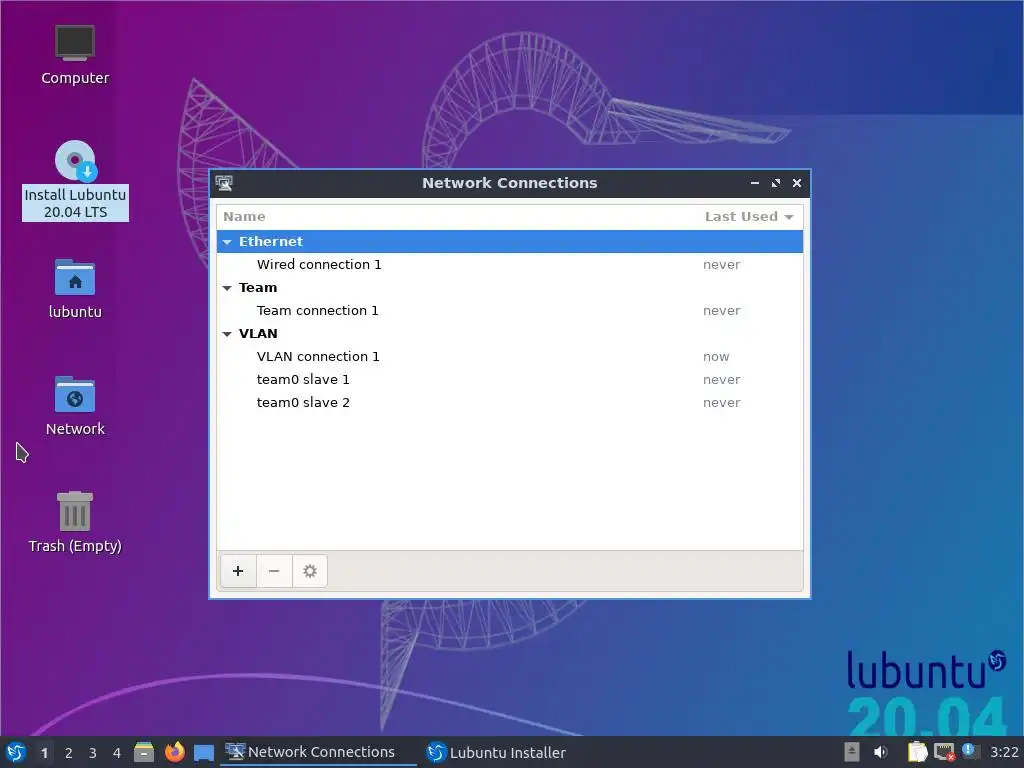Launch file manager from taskbar
Viewport: 1024px width, 768px height.
coord(144,752)
